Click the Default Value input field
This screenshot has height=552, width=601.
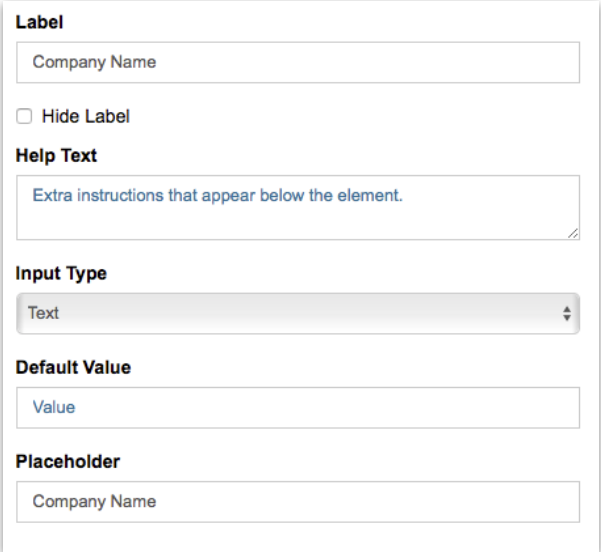(x=298, y=407)
